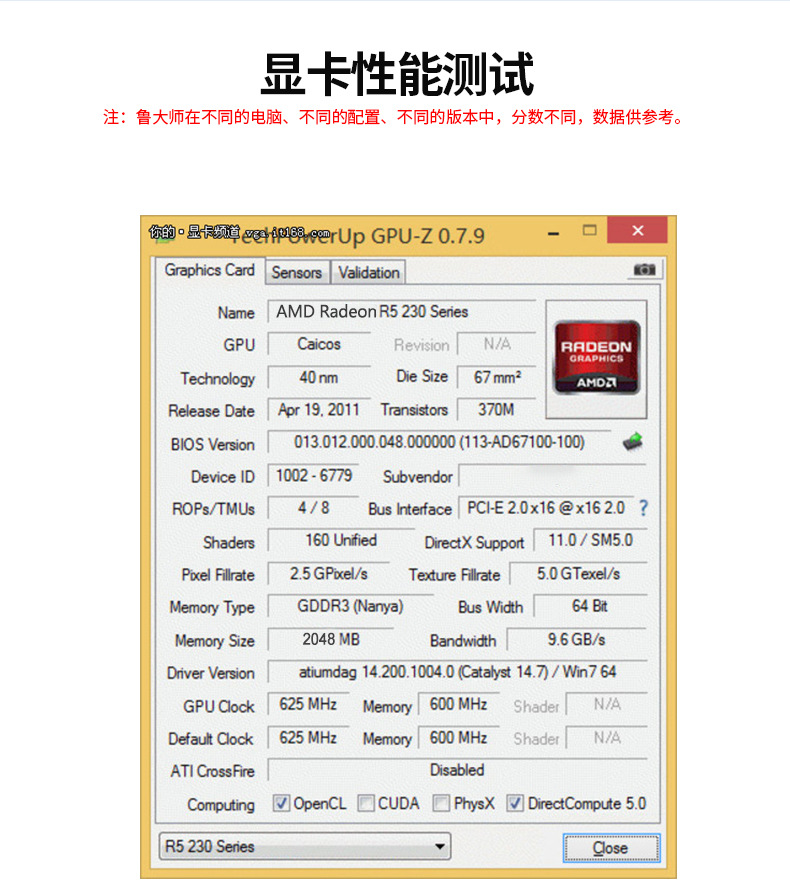Click the Revision field N/A

pyautogui.click(x=497, y=344)
